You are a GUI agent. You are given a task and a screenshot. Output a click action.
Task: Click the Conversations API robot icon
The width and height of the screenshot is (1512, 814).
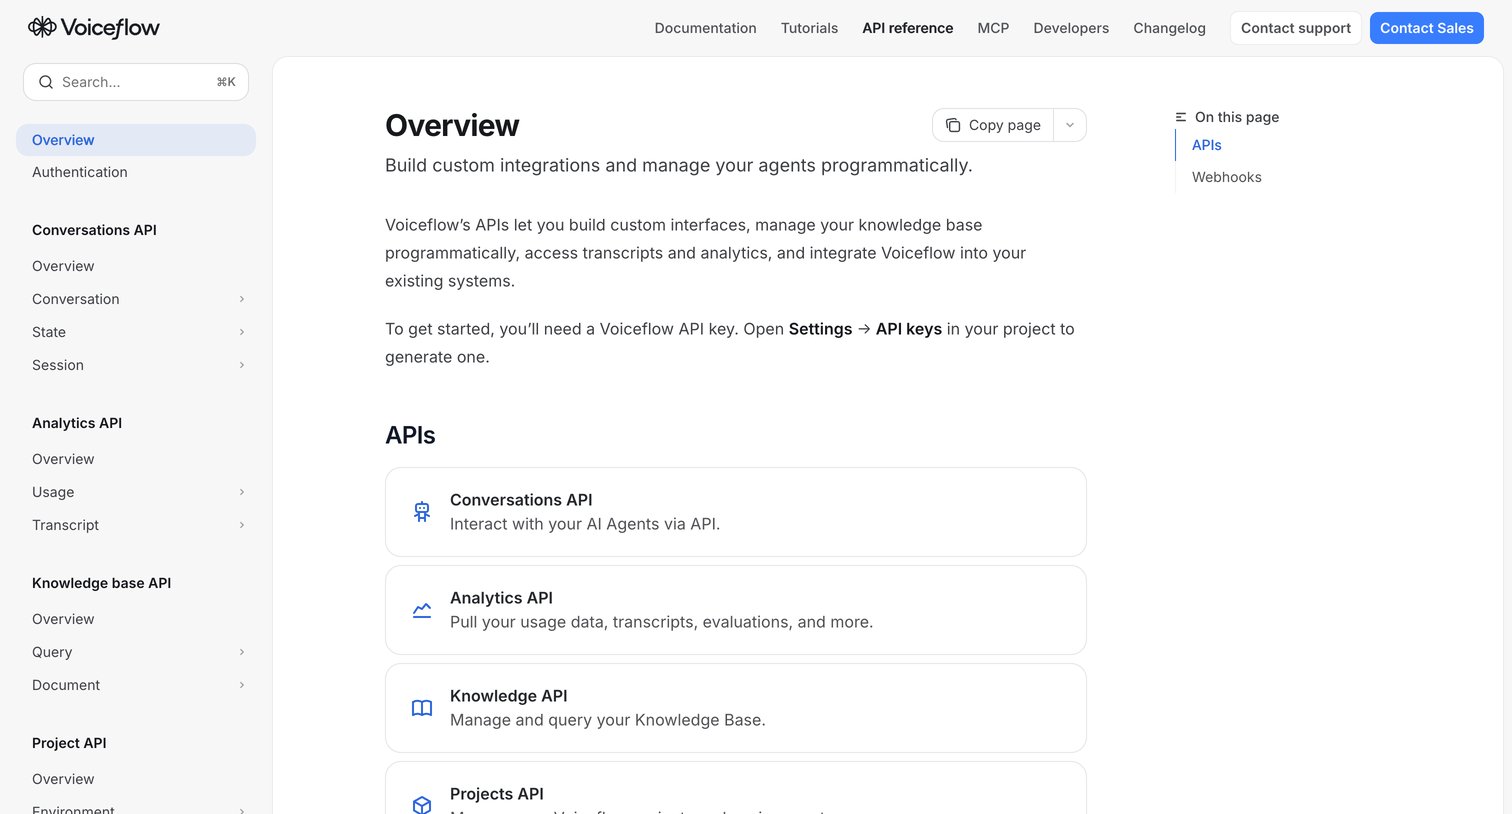(x=422, y=512)
